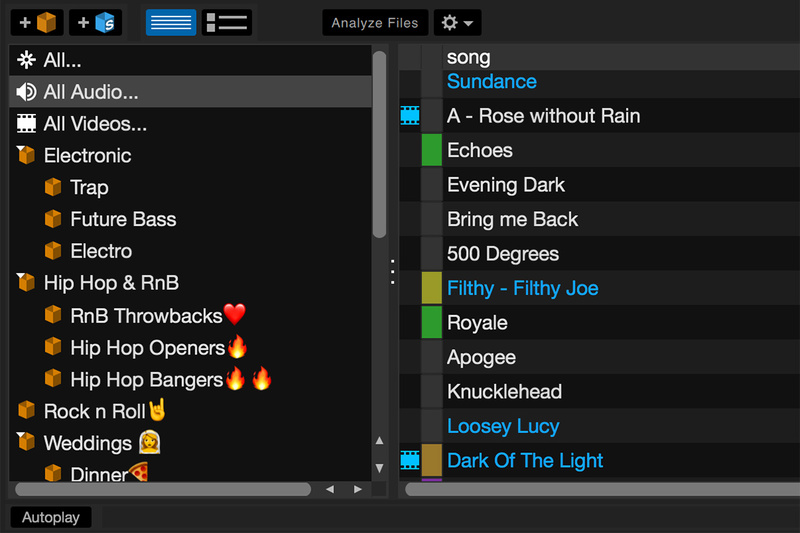The height and width of the screenshot is (533, 800).
Task: Click the add crate button
Action: pos(37,22)
